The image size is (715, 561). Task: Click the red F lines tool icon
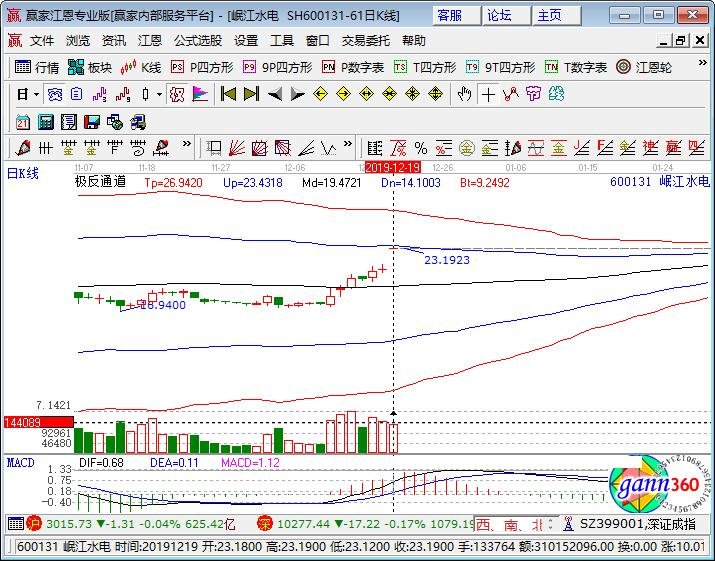(605, 148)
